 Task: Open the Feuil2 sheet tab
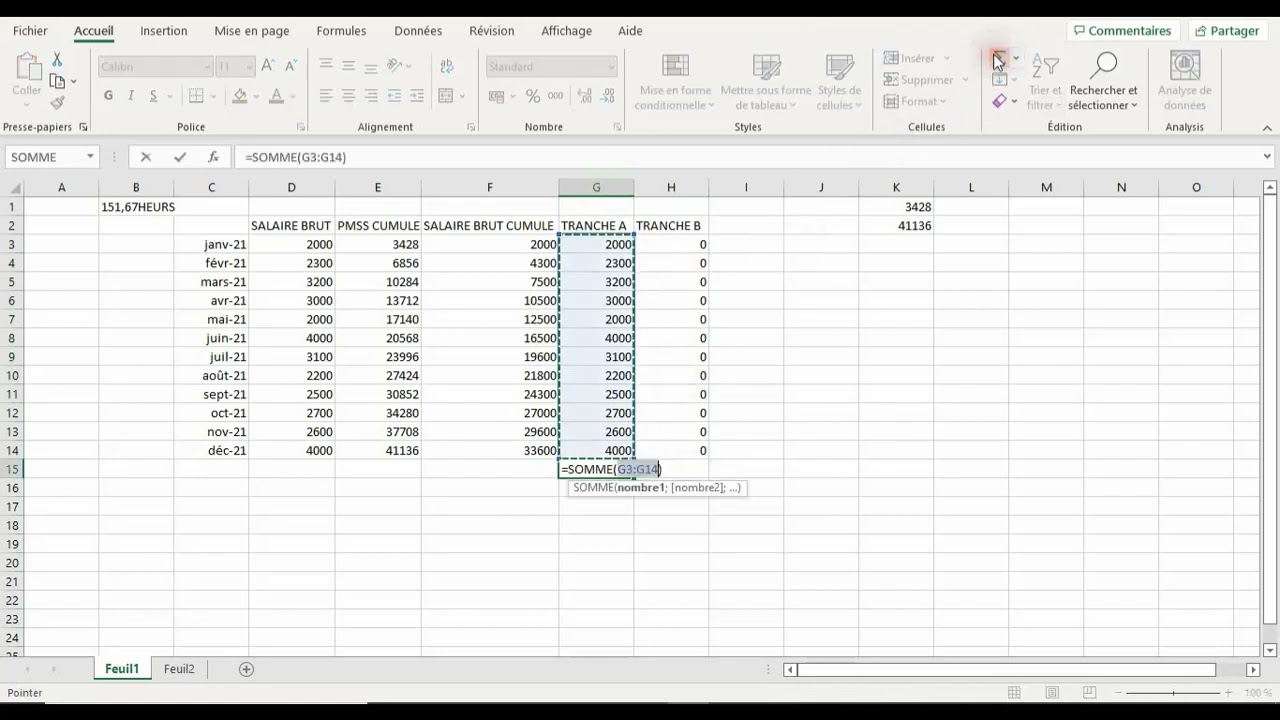tap(179, 669)
